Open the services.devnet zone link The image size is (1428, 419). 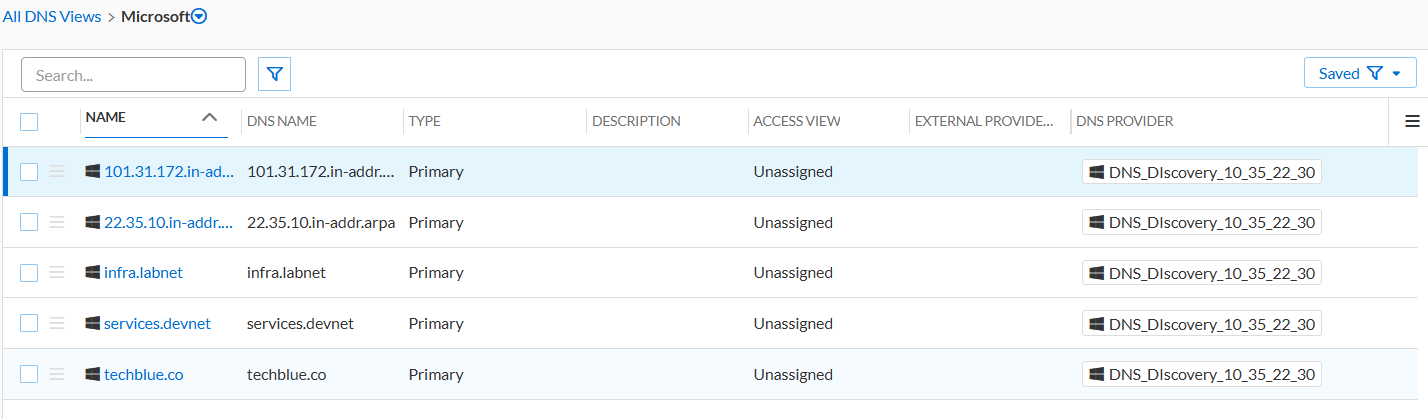tap(157, 323)
